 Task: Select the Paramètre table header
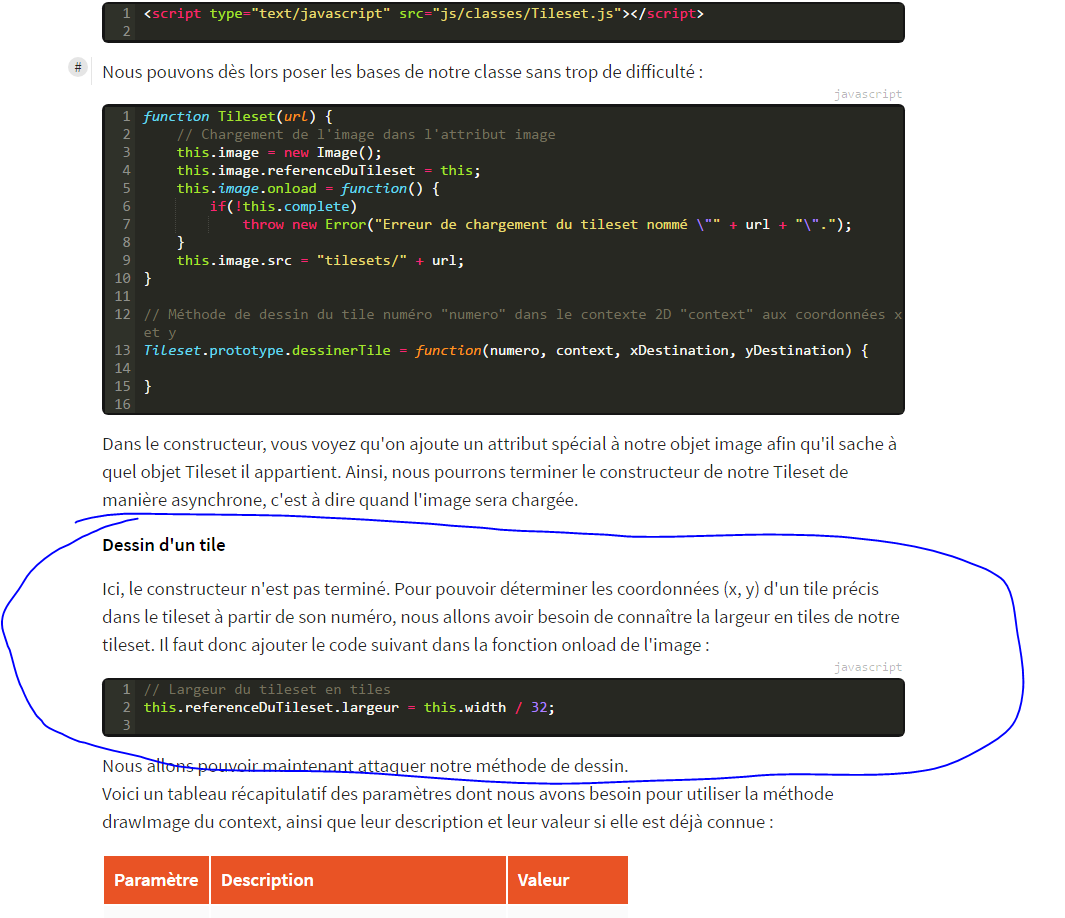click(156, 880)
